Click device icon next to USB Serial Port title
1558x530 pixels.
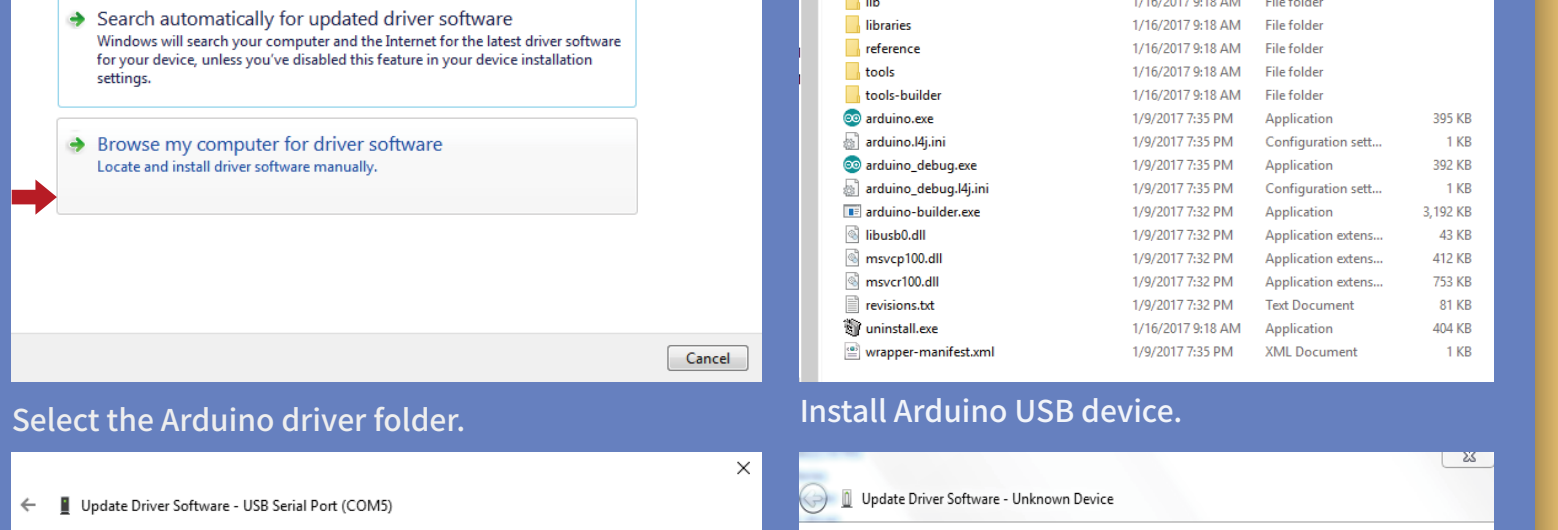pos(65,505)
